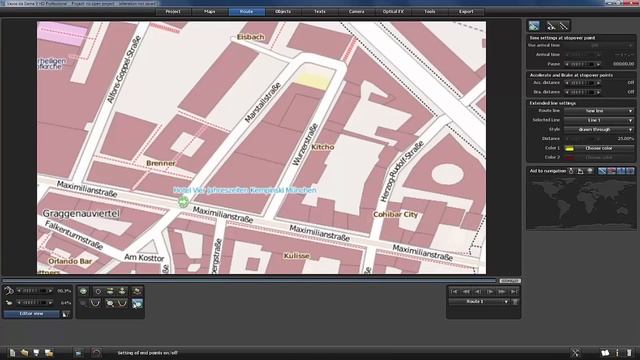Viewport: 640px width, 360px height.
Task: Click the small button at the timeline's right end
Action: pos(510,281)
